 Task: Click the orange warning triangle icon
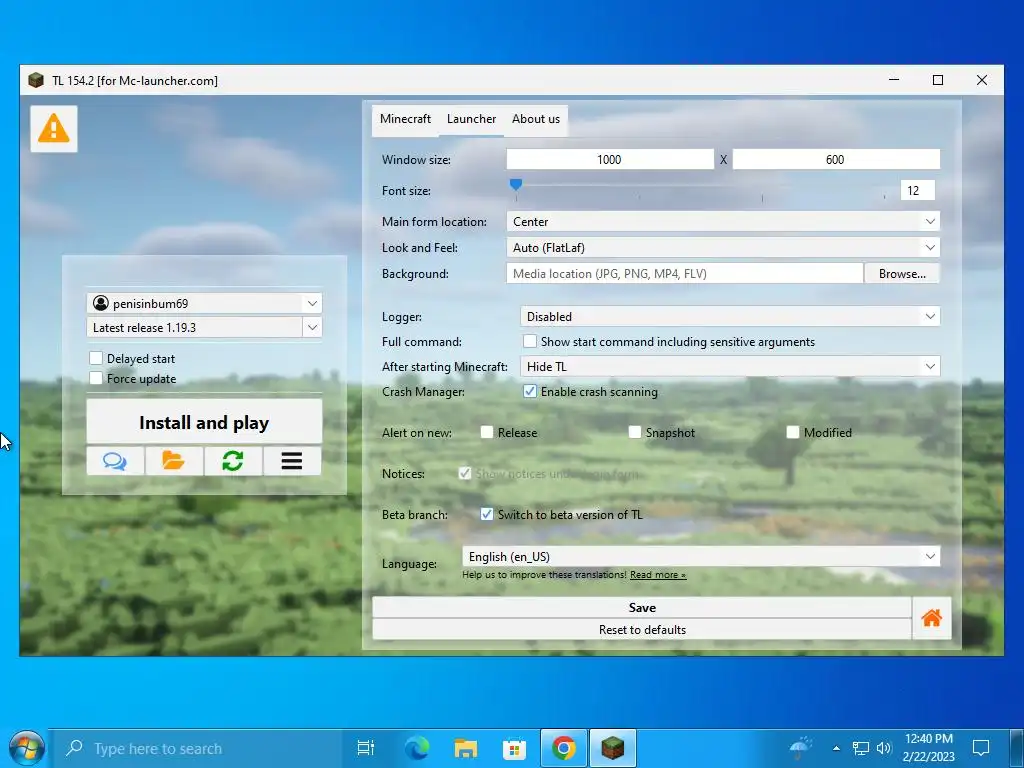point(54,129)
